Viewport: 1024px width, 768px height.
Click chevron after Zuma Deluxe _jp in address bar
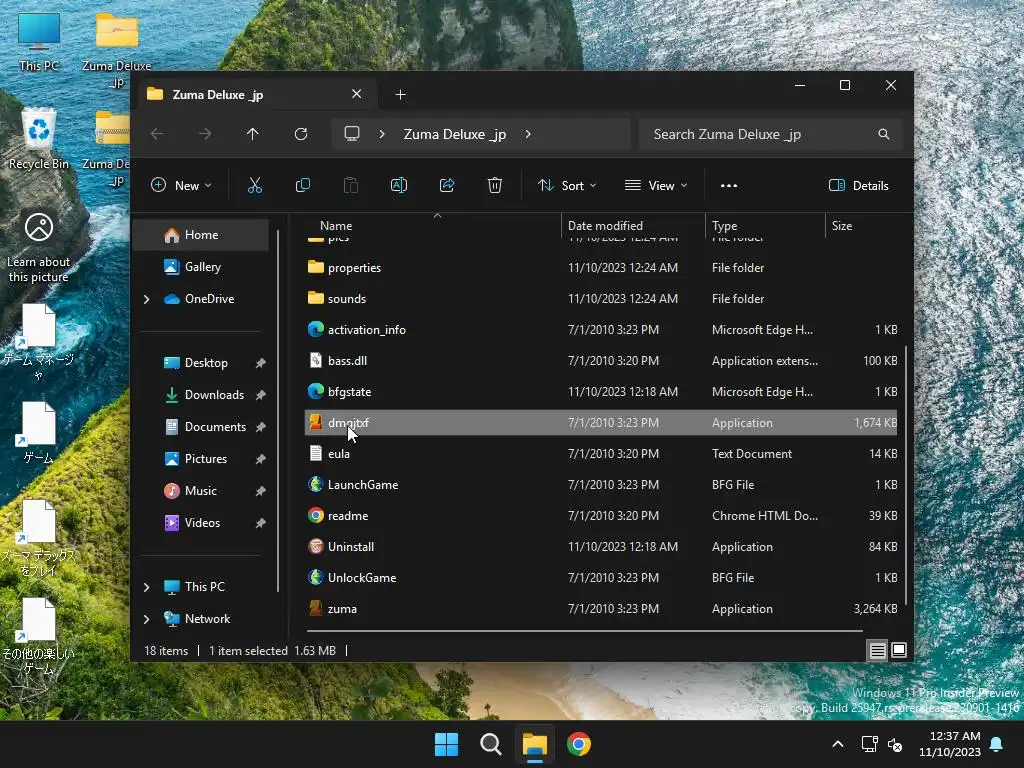click(x=528, y=134)
